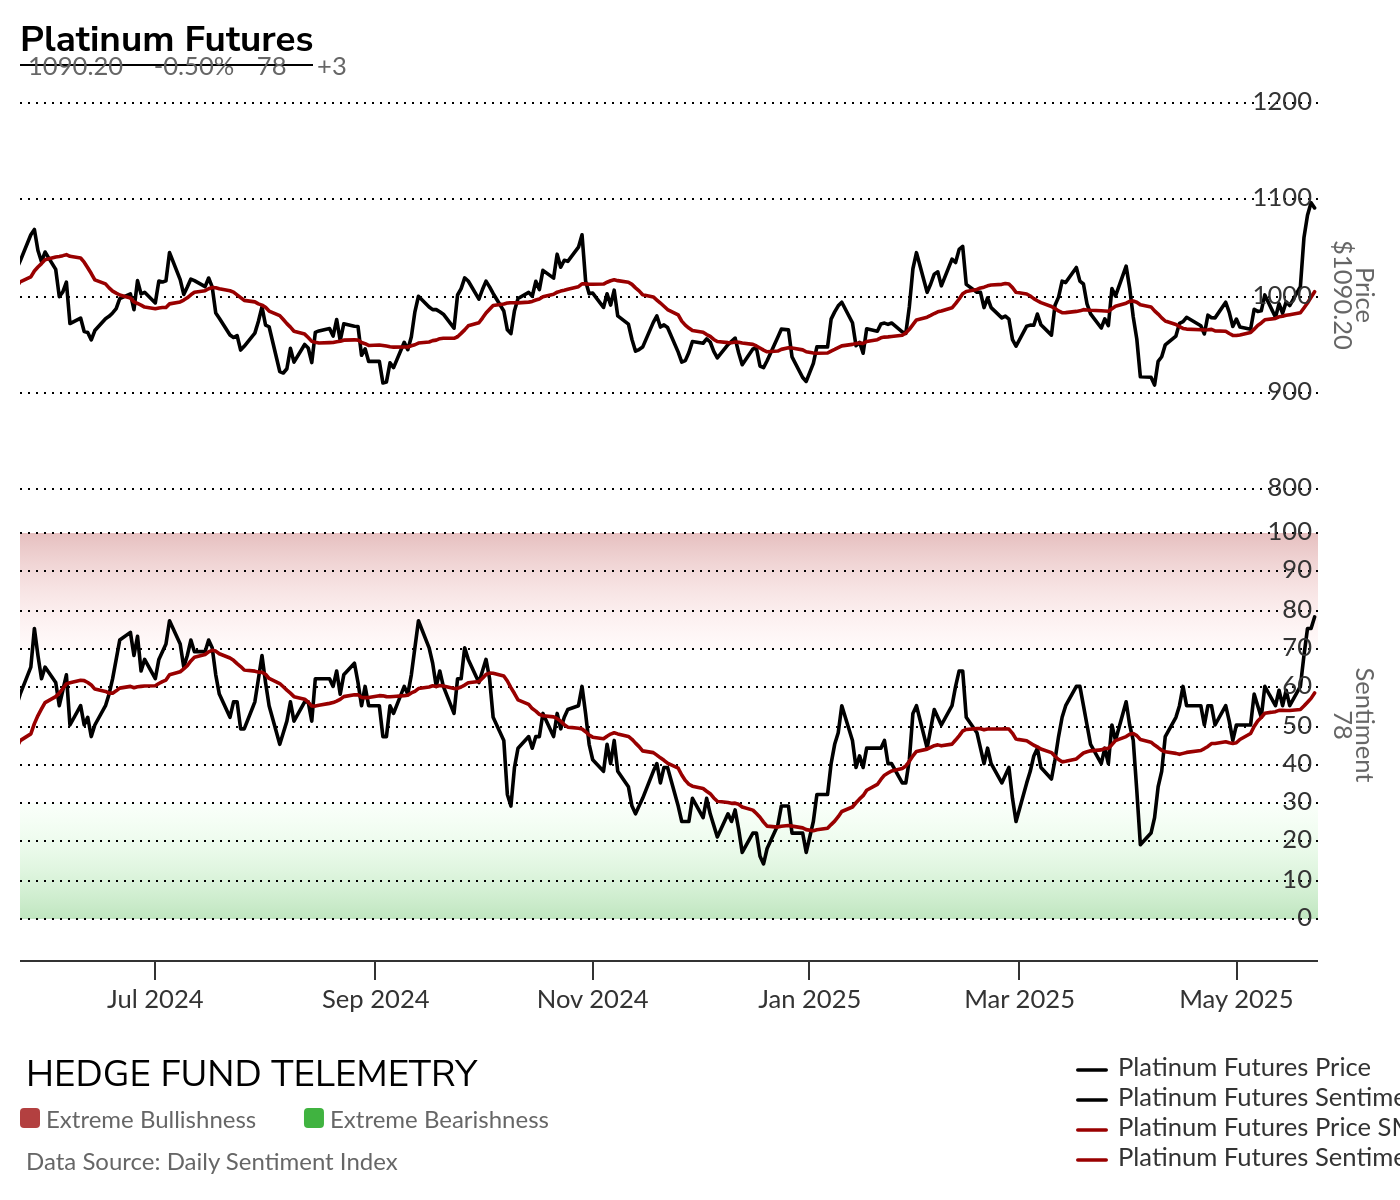Image resolution: width=1400 pixels, height=1200 pixels.
Task: Click the HEDGE FUND TELEMETRY logo text
Action: pos(252,1073)
